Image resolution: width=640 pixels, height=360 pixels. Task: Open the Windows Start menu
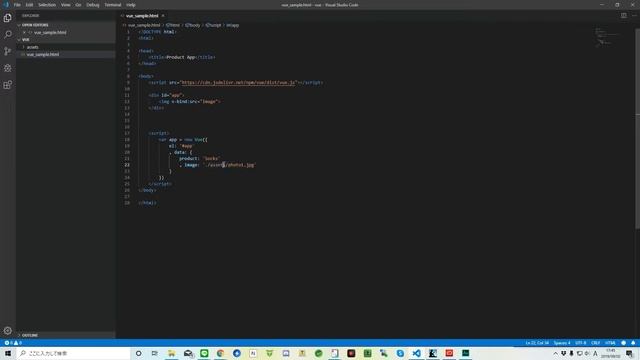tap(8, 353)
